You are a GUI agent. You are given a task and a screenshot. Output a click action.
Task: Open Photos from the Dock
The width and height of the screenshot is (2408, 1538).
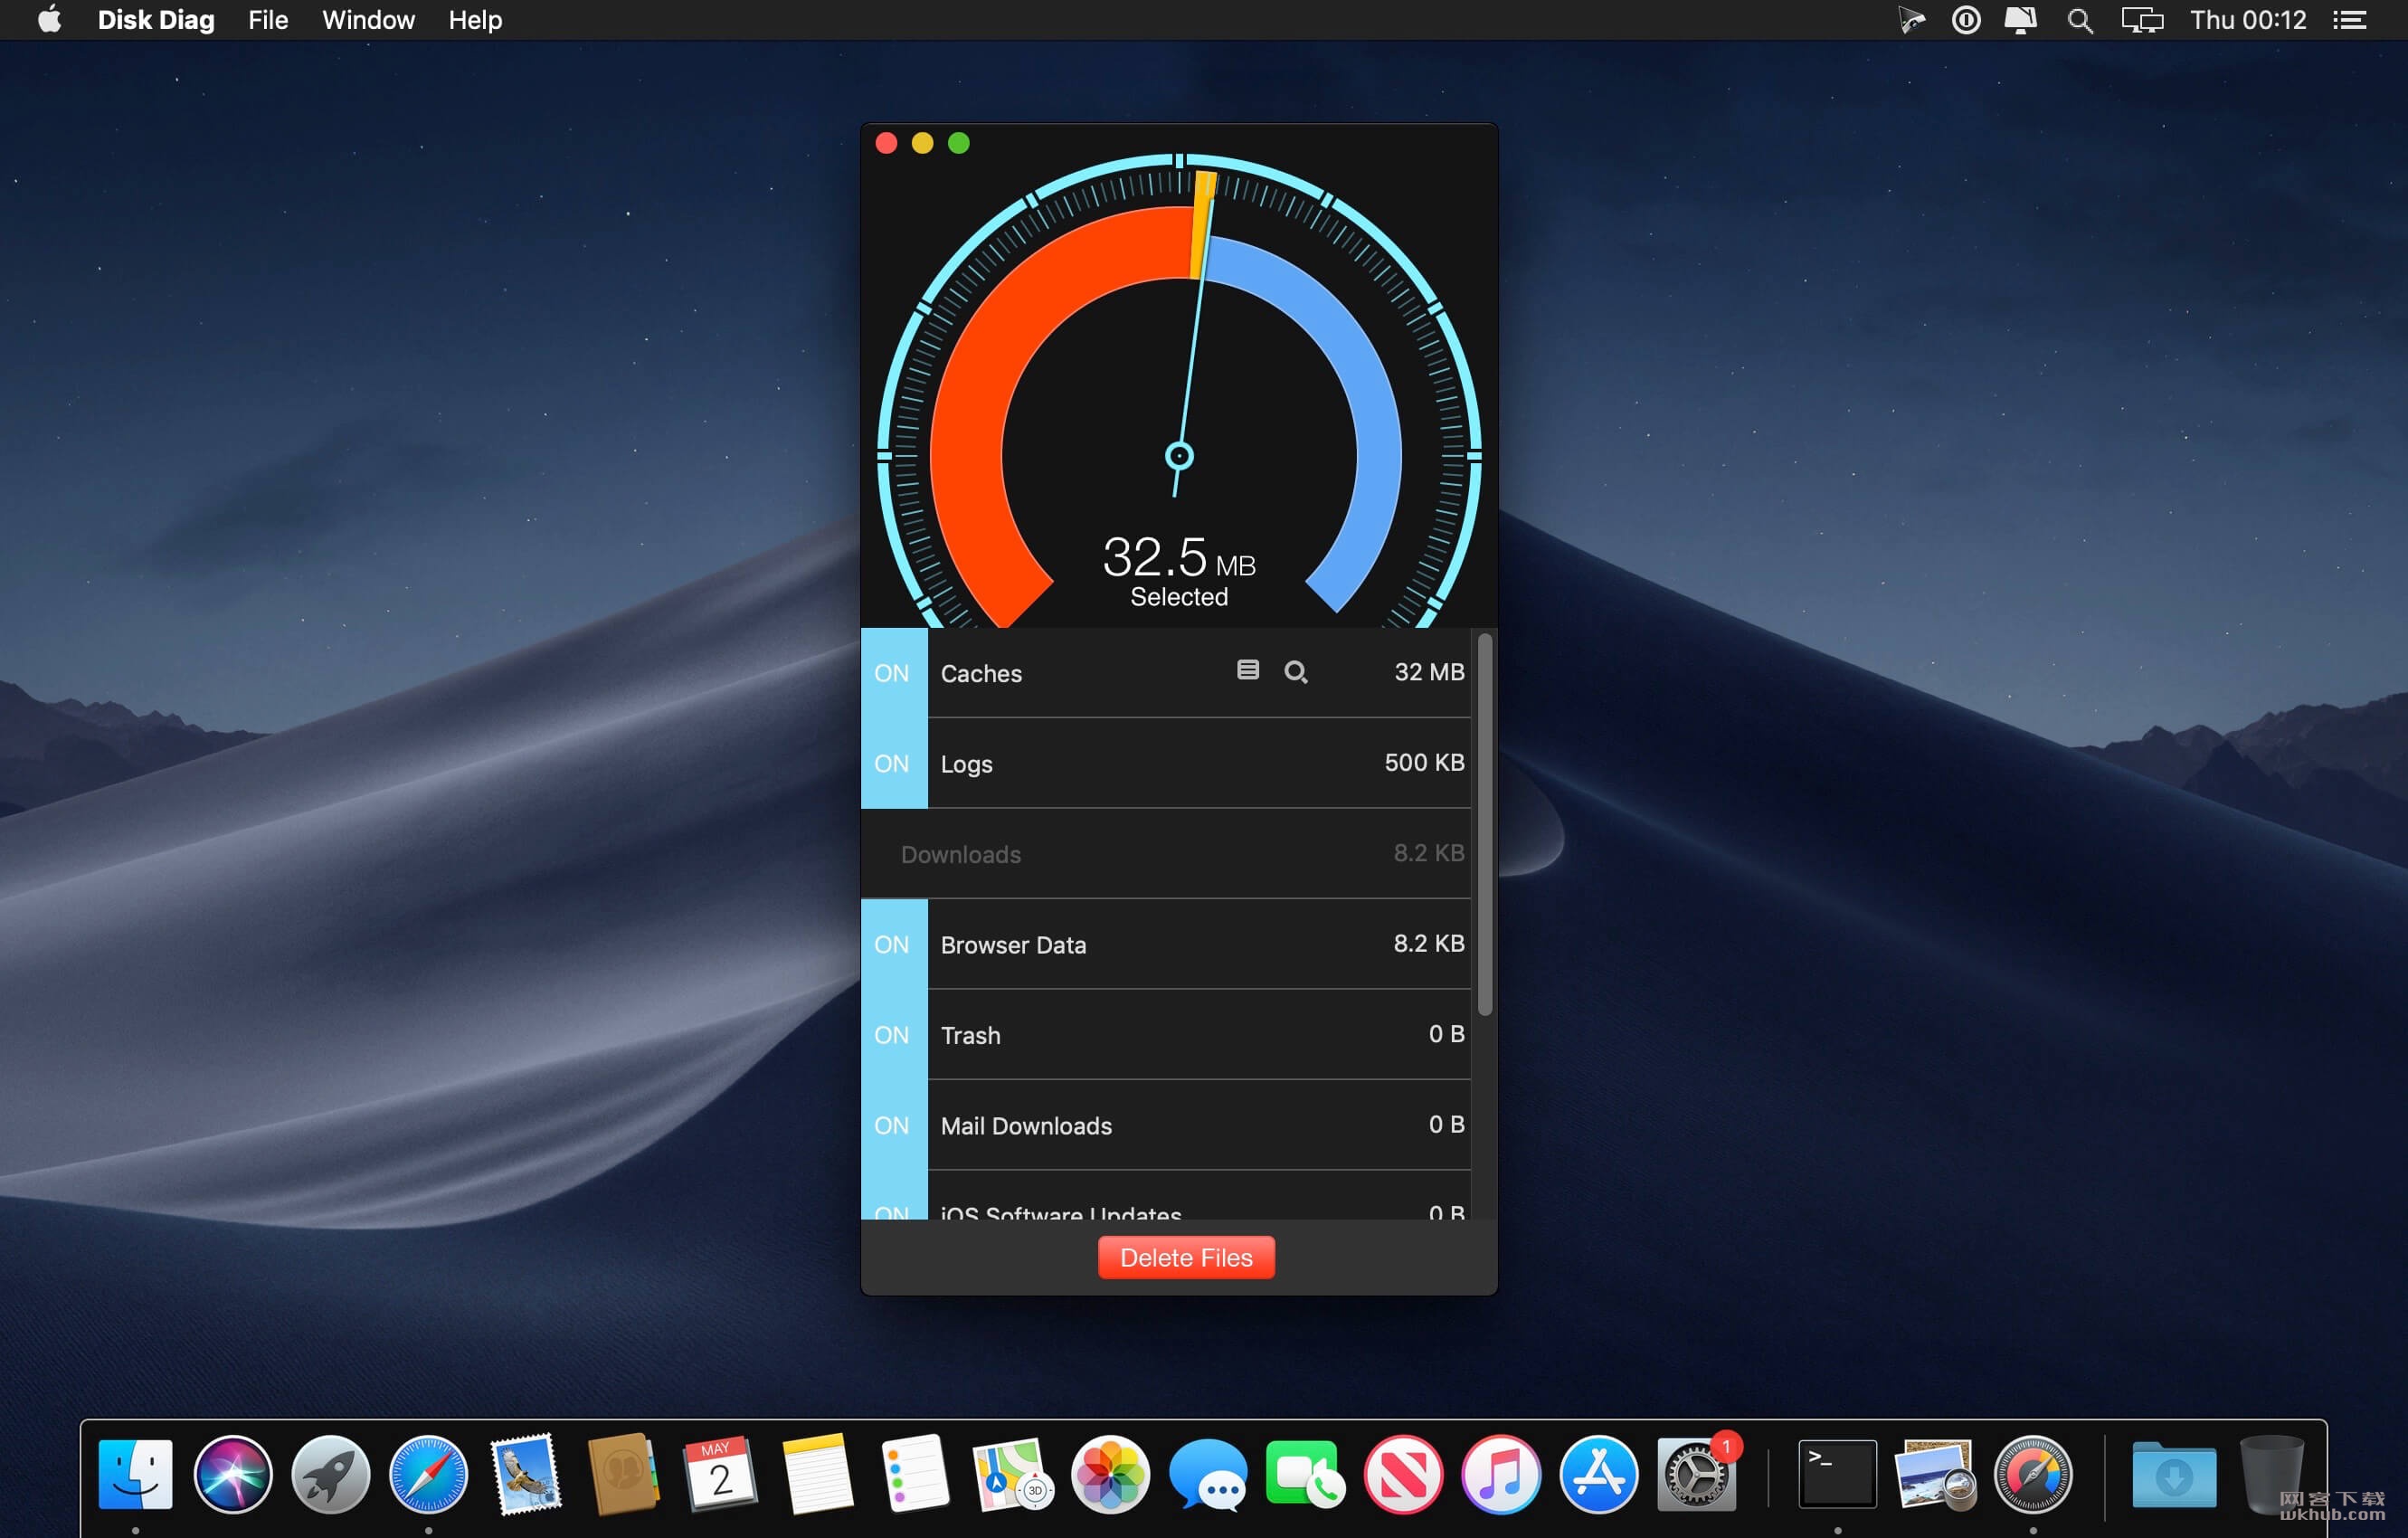tap(1110, 1474)
